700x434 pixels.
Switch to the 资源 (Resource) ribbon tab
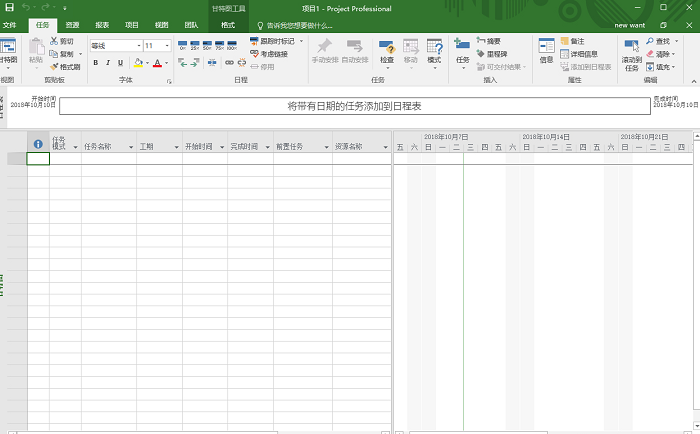click(x=72, y=24)
